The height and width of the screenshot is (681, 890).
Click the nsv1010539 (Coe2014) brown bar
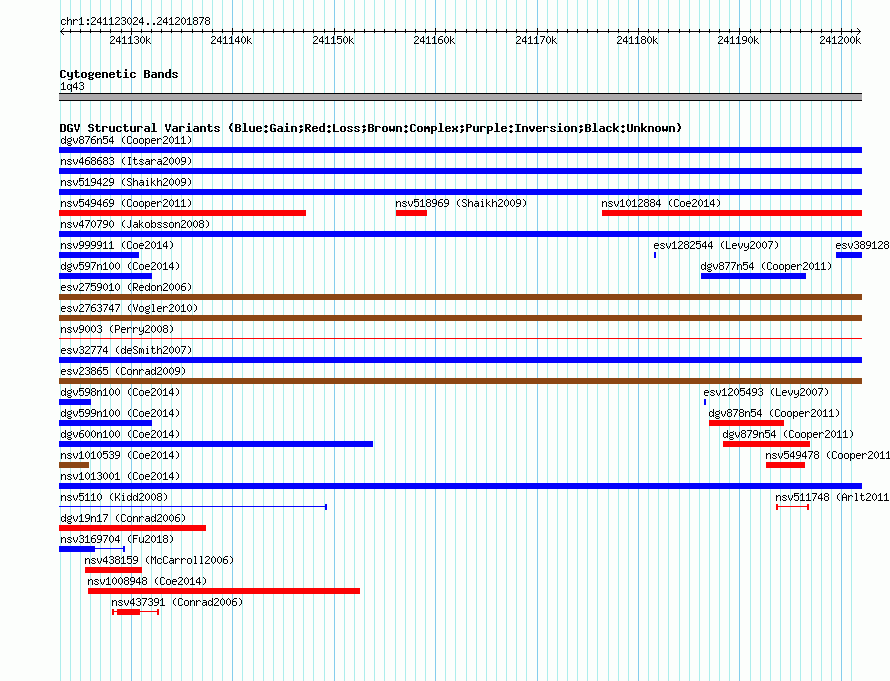point(74,465)
